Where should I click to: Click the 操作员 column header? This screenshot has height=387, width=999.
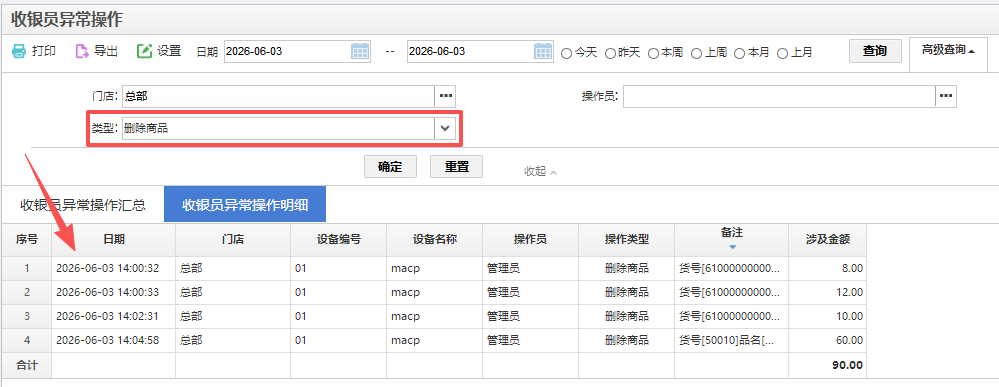pyautogui.click(x=531, y=240)
